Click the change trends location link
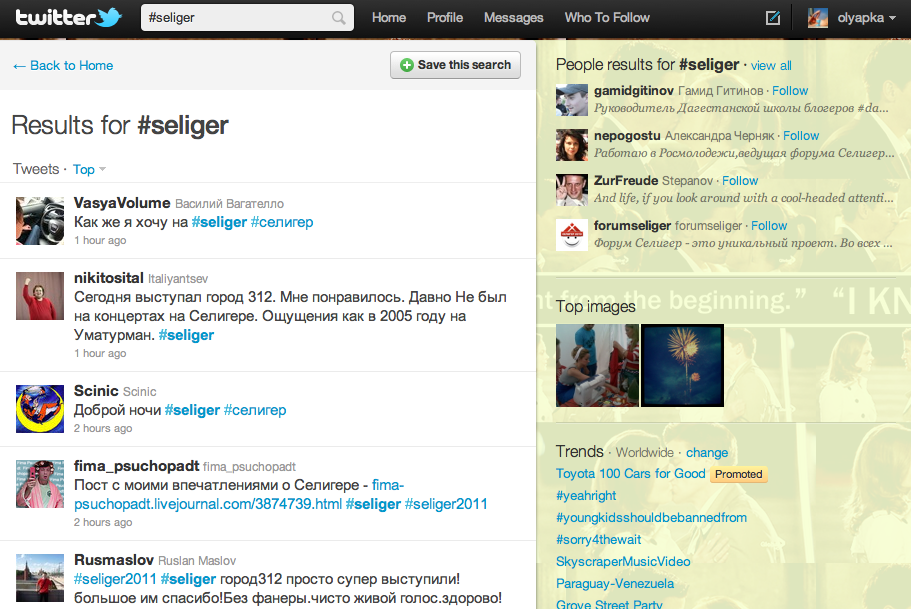 pyautogui.click(x=706, y=453)
